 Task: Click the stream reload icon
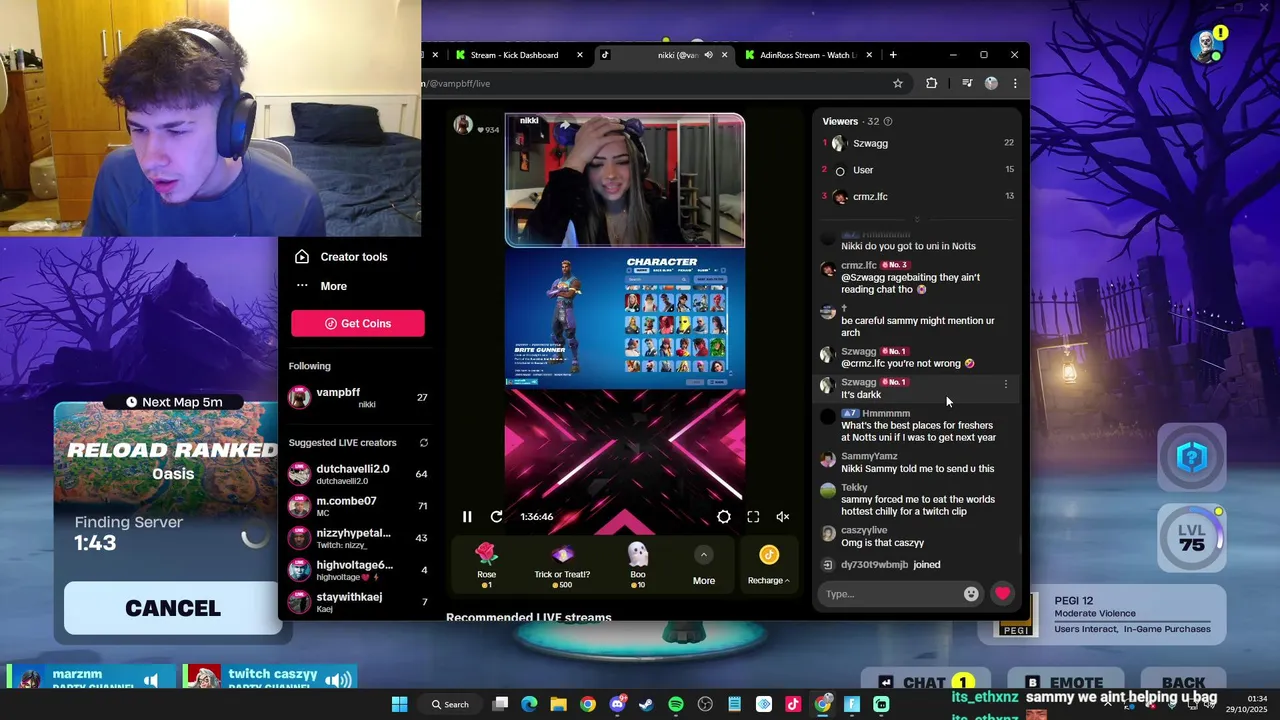(496, 517)
